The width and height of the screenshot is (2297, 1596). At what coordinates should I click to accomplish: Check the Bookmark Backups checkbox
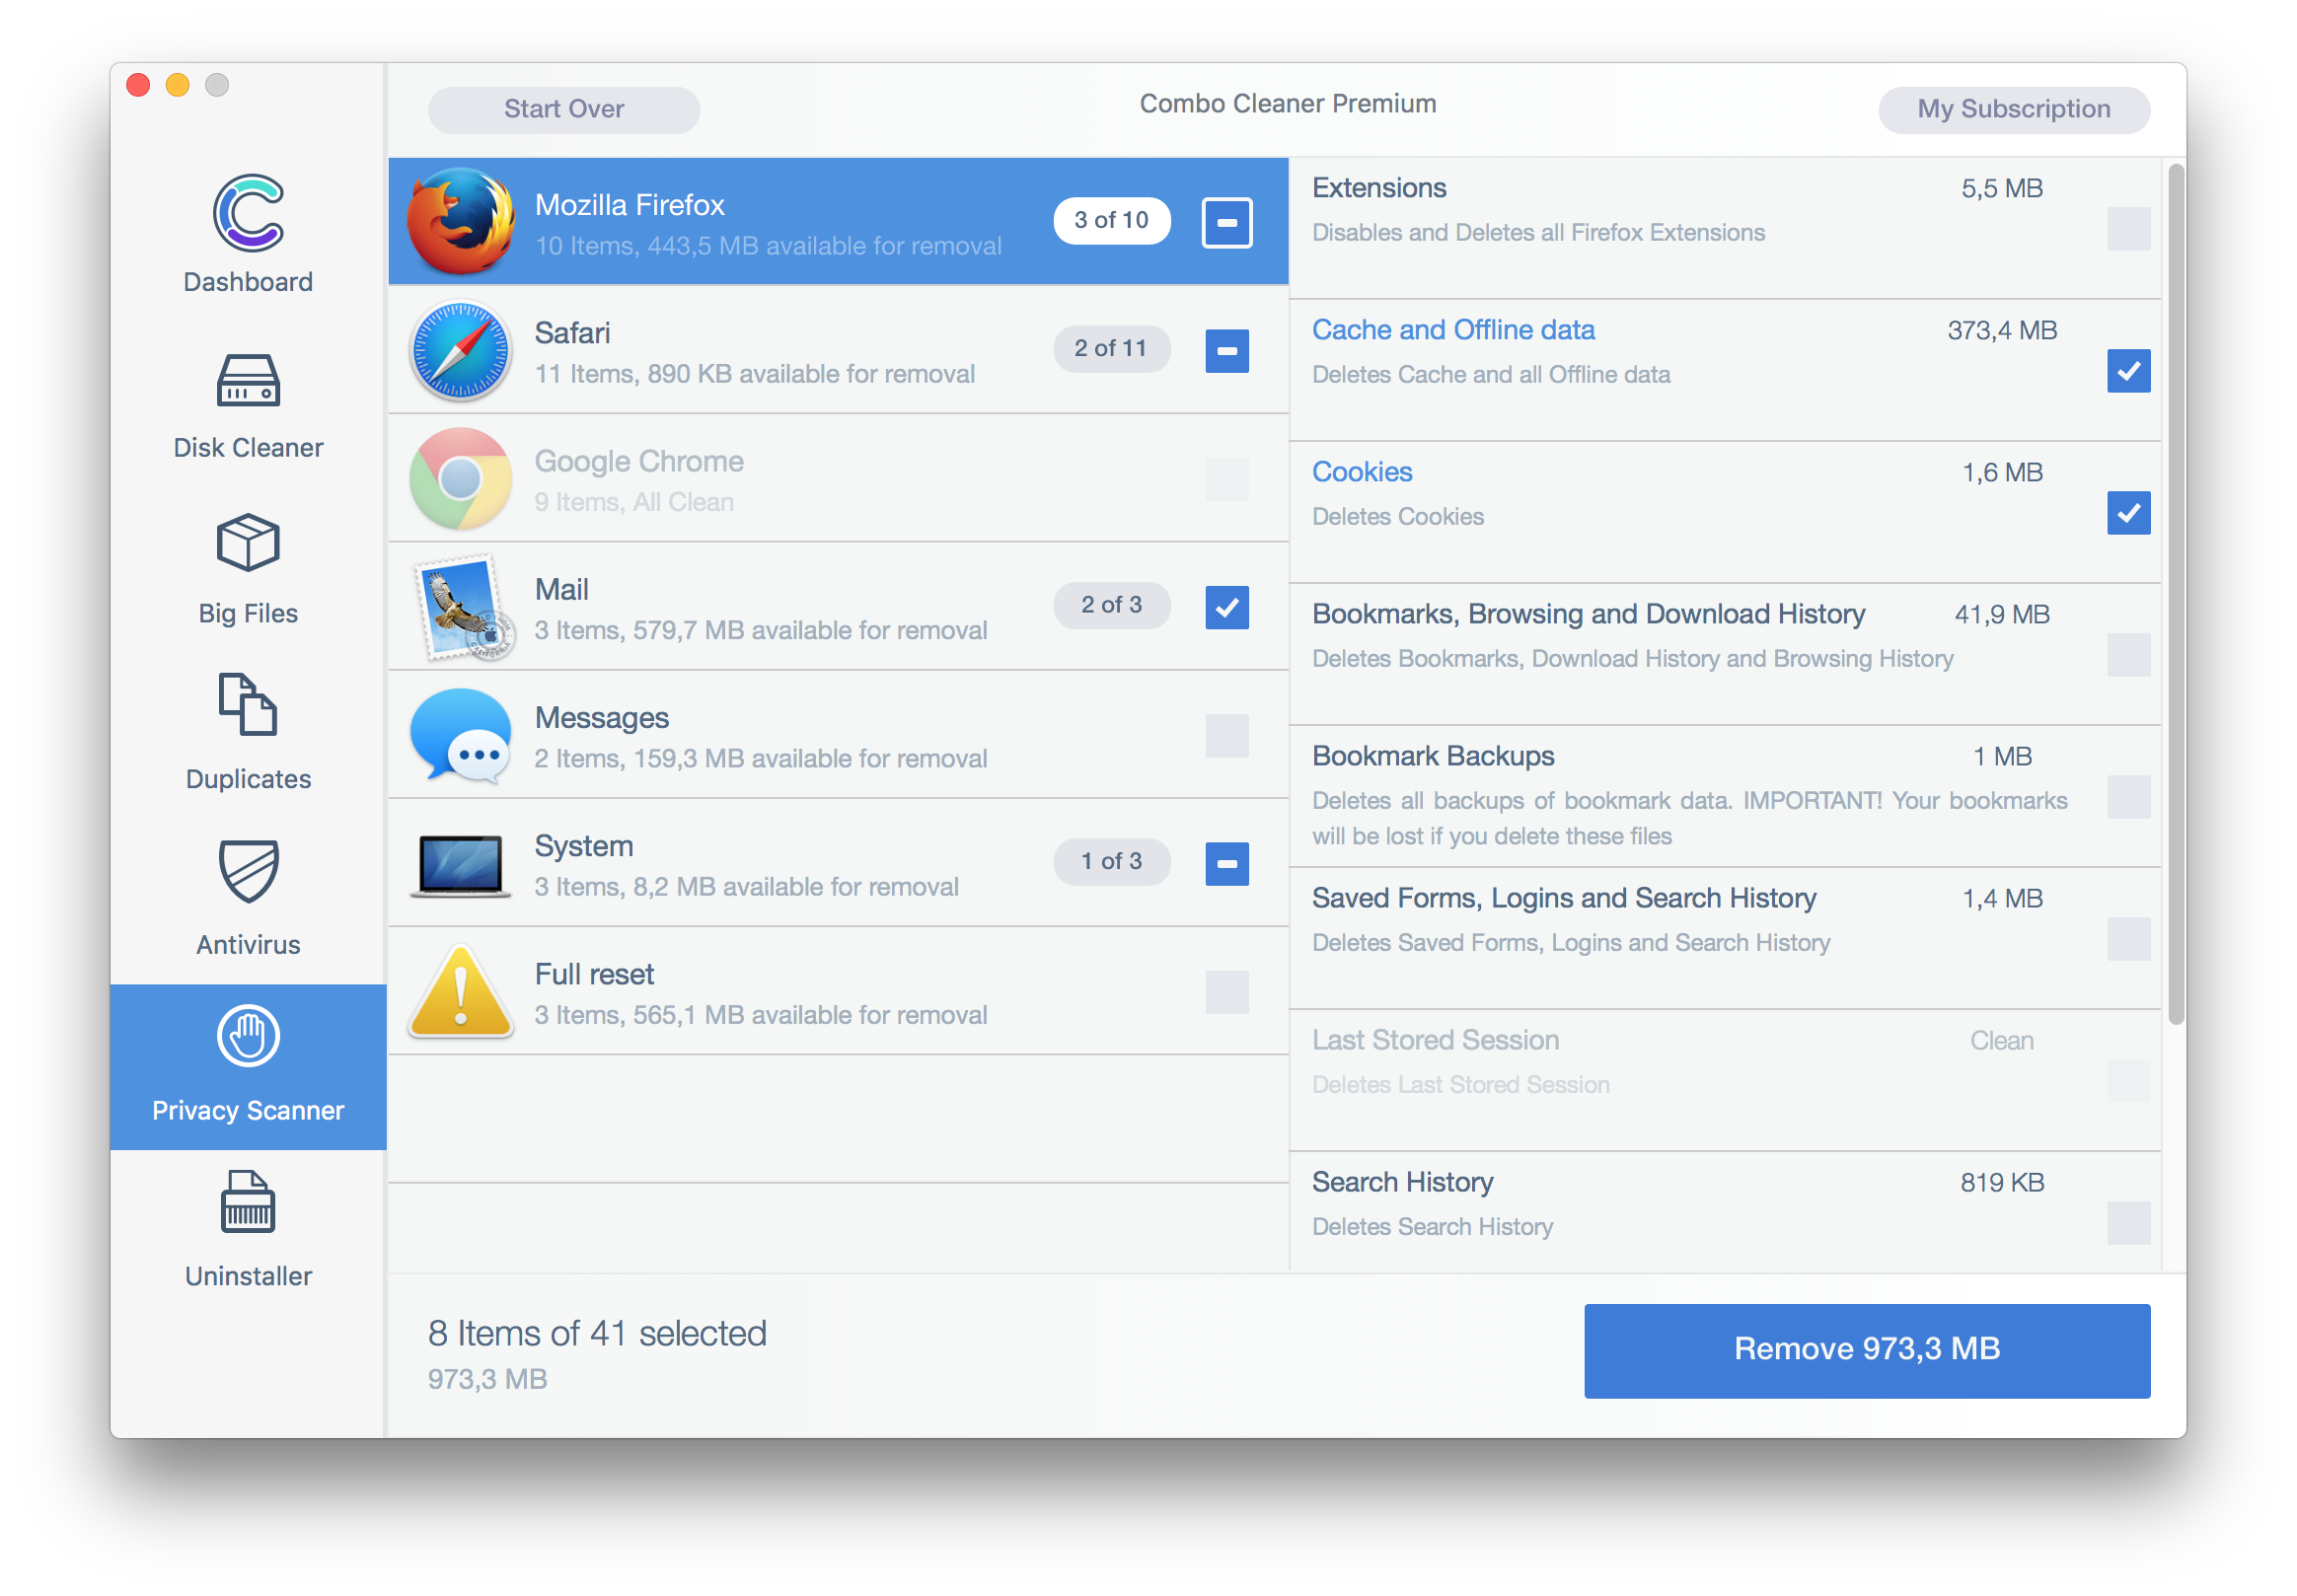[2129, 797]
